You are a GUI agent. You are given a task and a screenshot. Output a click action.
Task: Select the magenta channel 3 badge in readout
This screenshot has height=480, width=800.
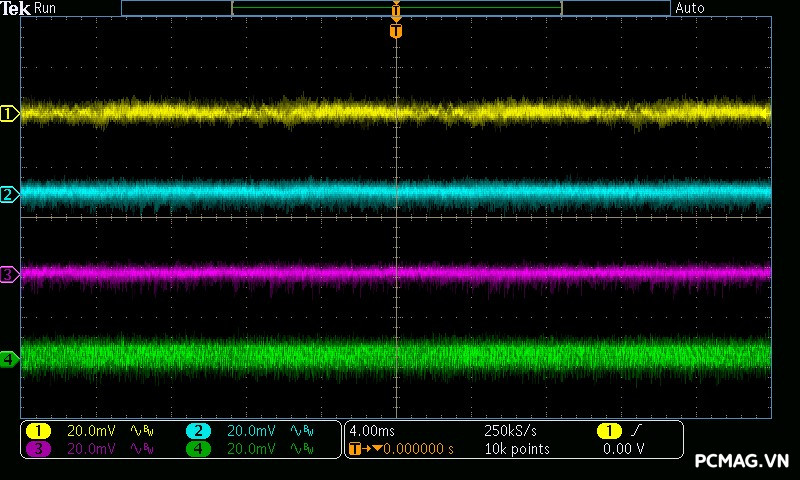tap(38, 449)
